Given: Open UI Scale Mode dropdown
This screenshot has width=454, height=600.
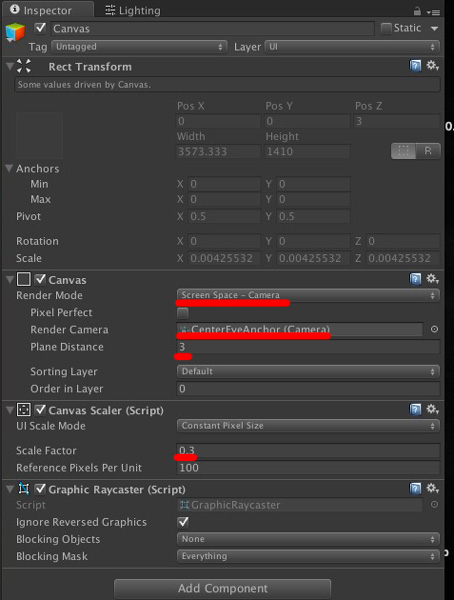Looking at the screenshot, I should tap(308, 426).
